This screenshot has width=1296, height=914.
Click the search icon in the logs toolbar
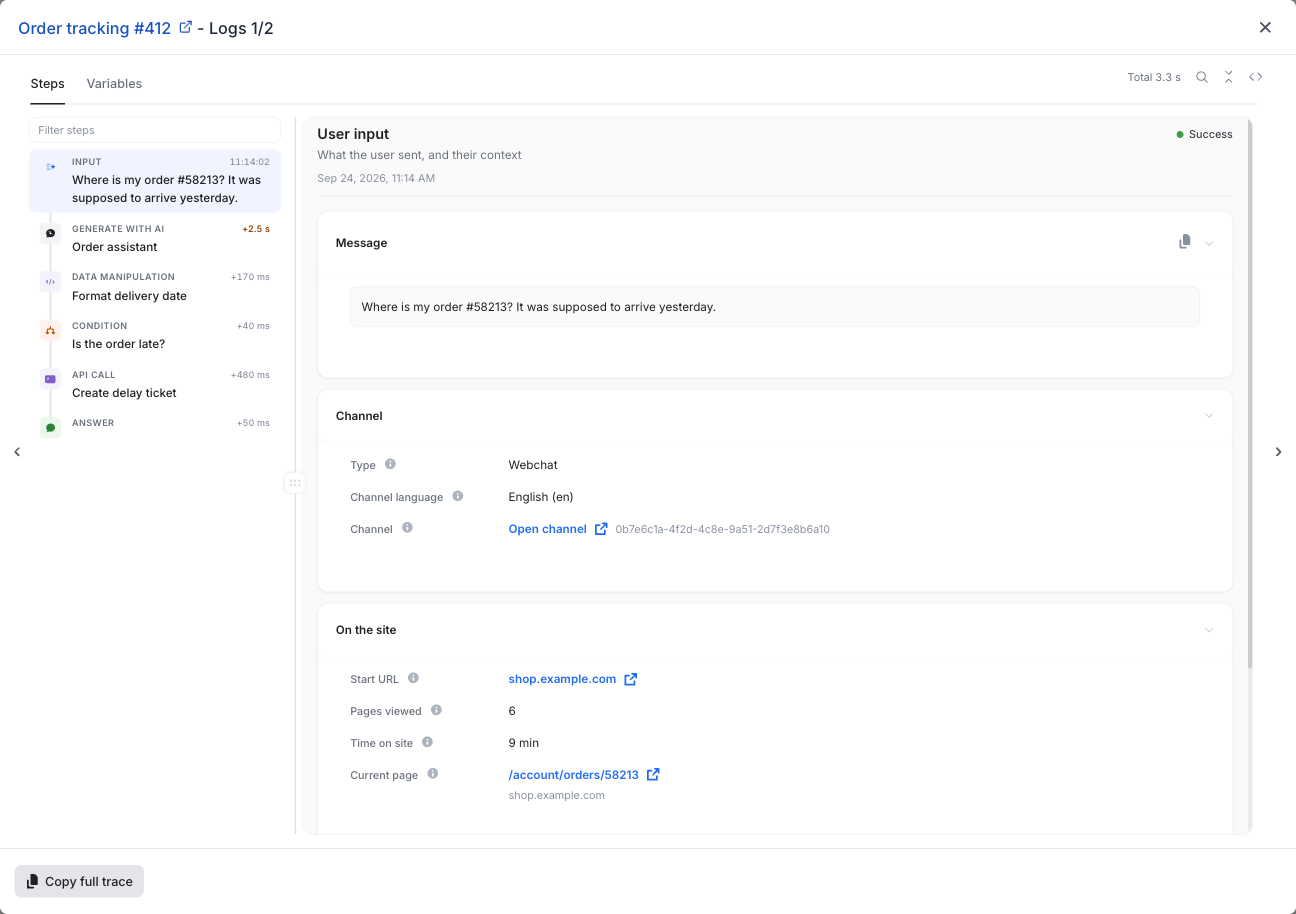pos(1202,77)
